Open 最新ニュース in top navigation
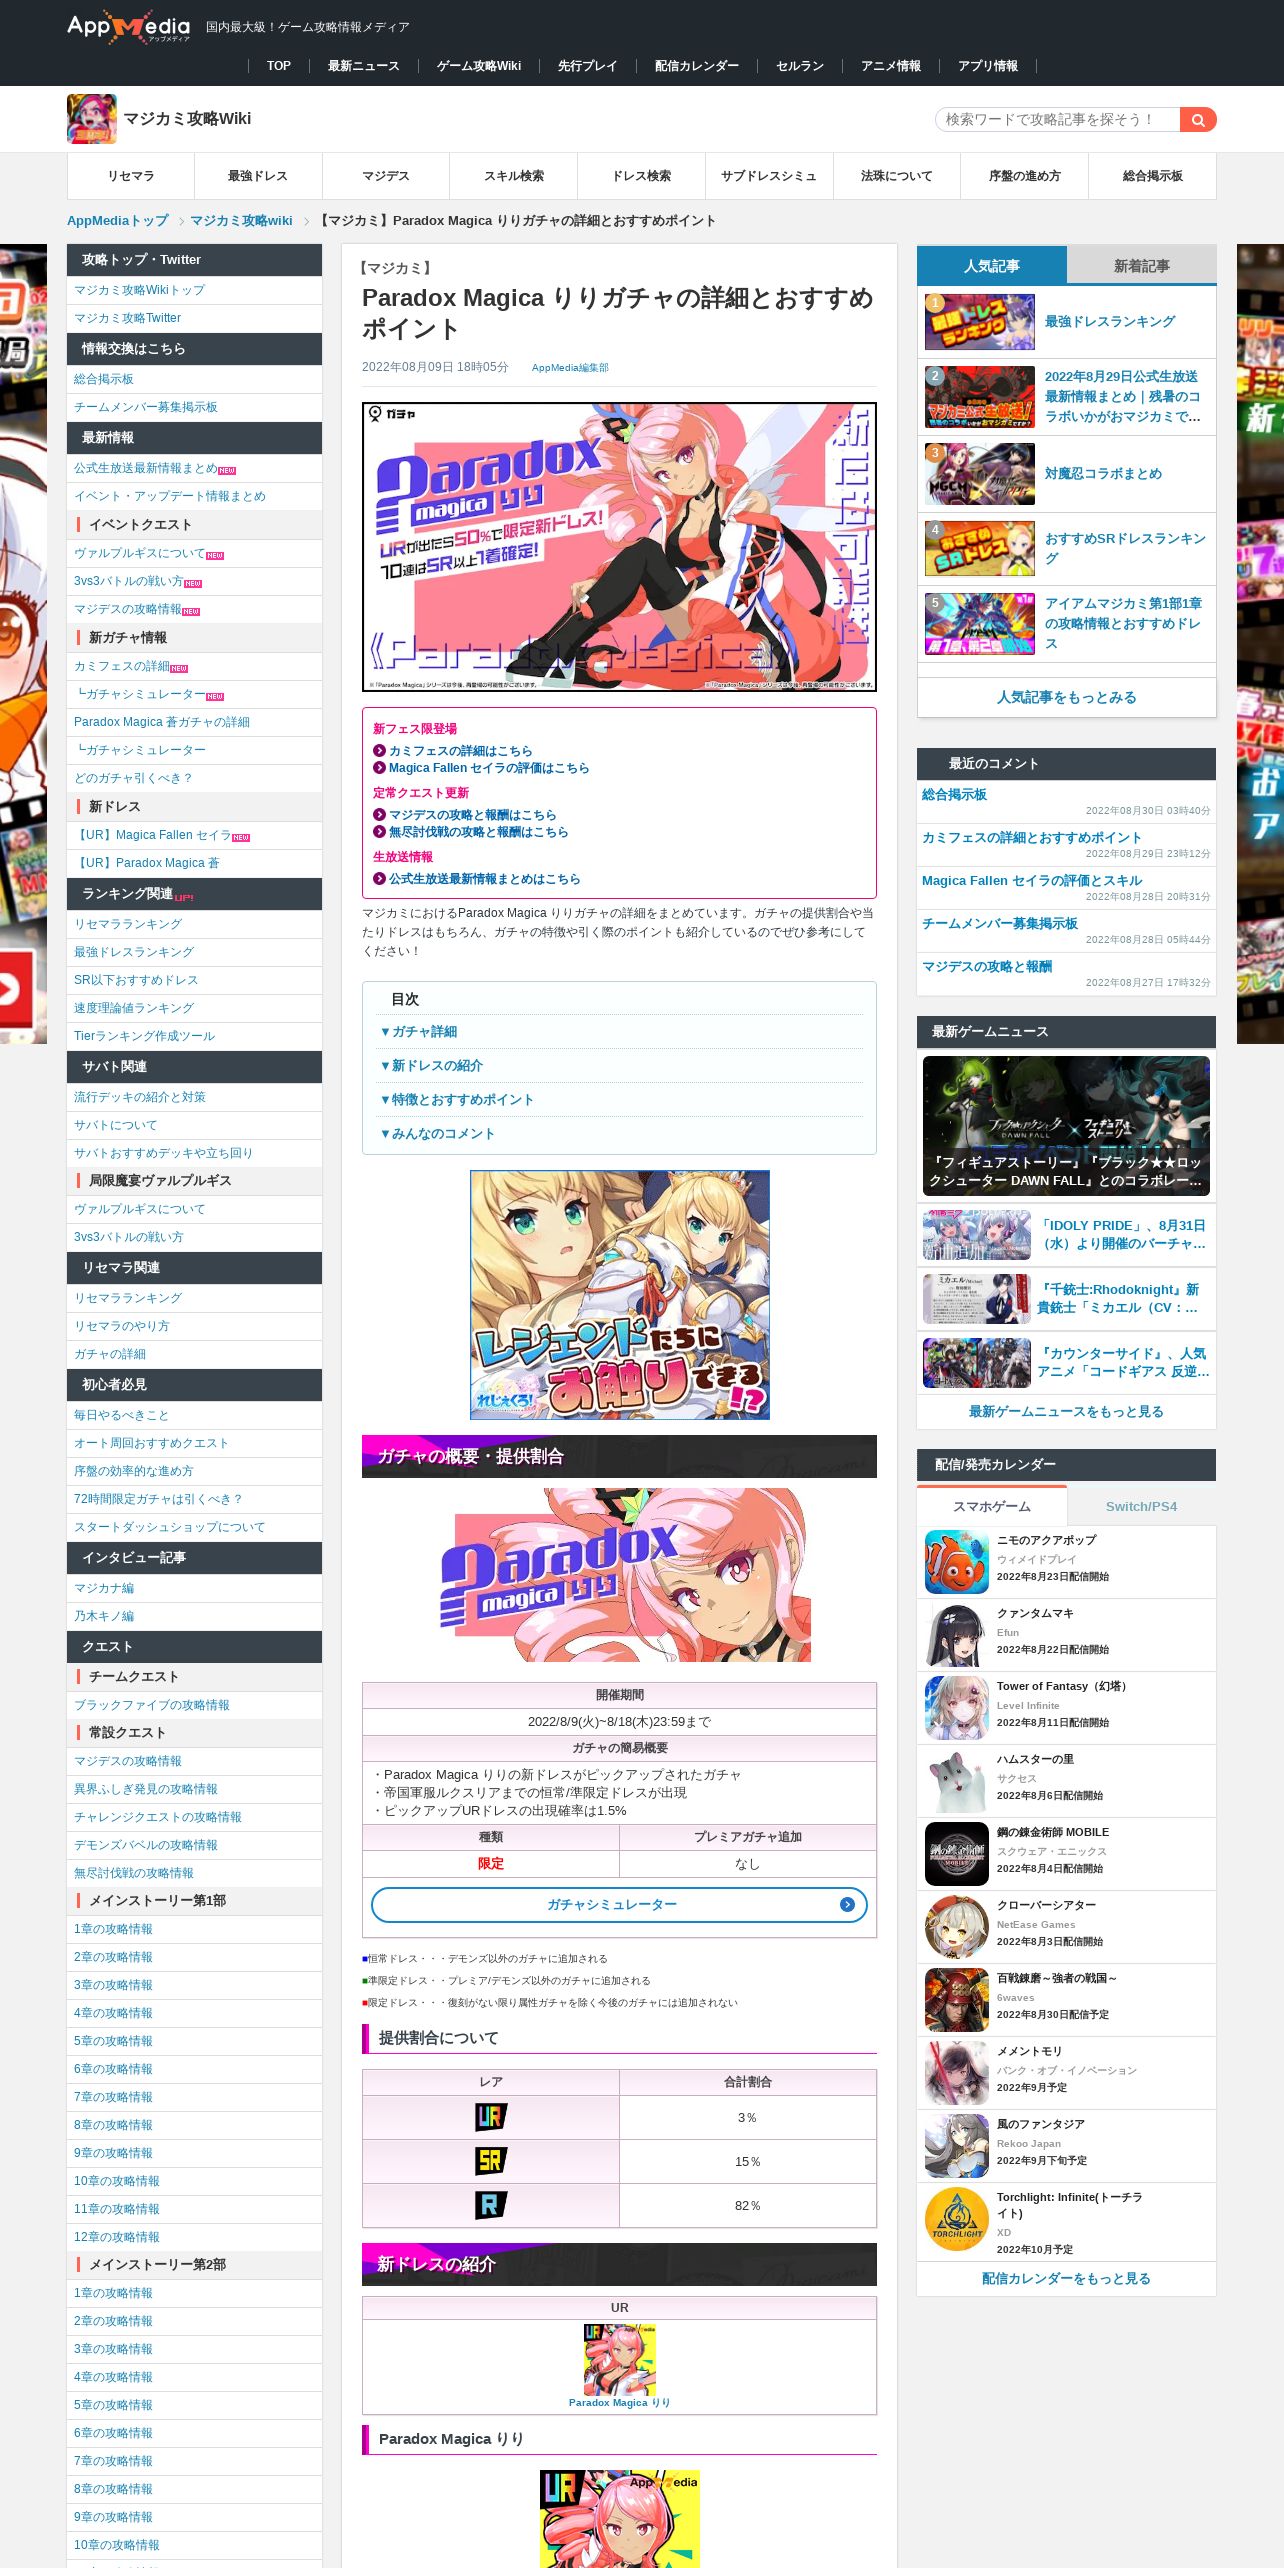 pos(364,66)
